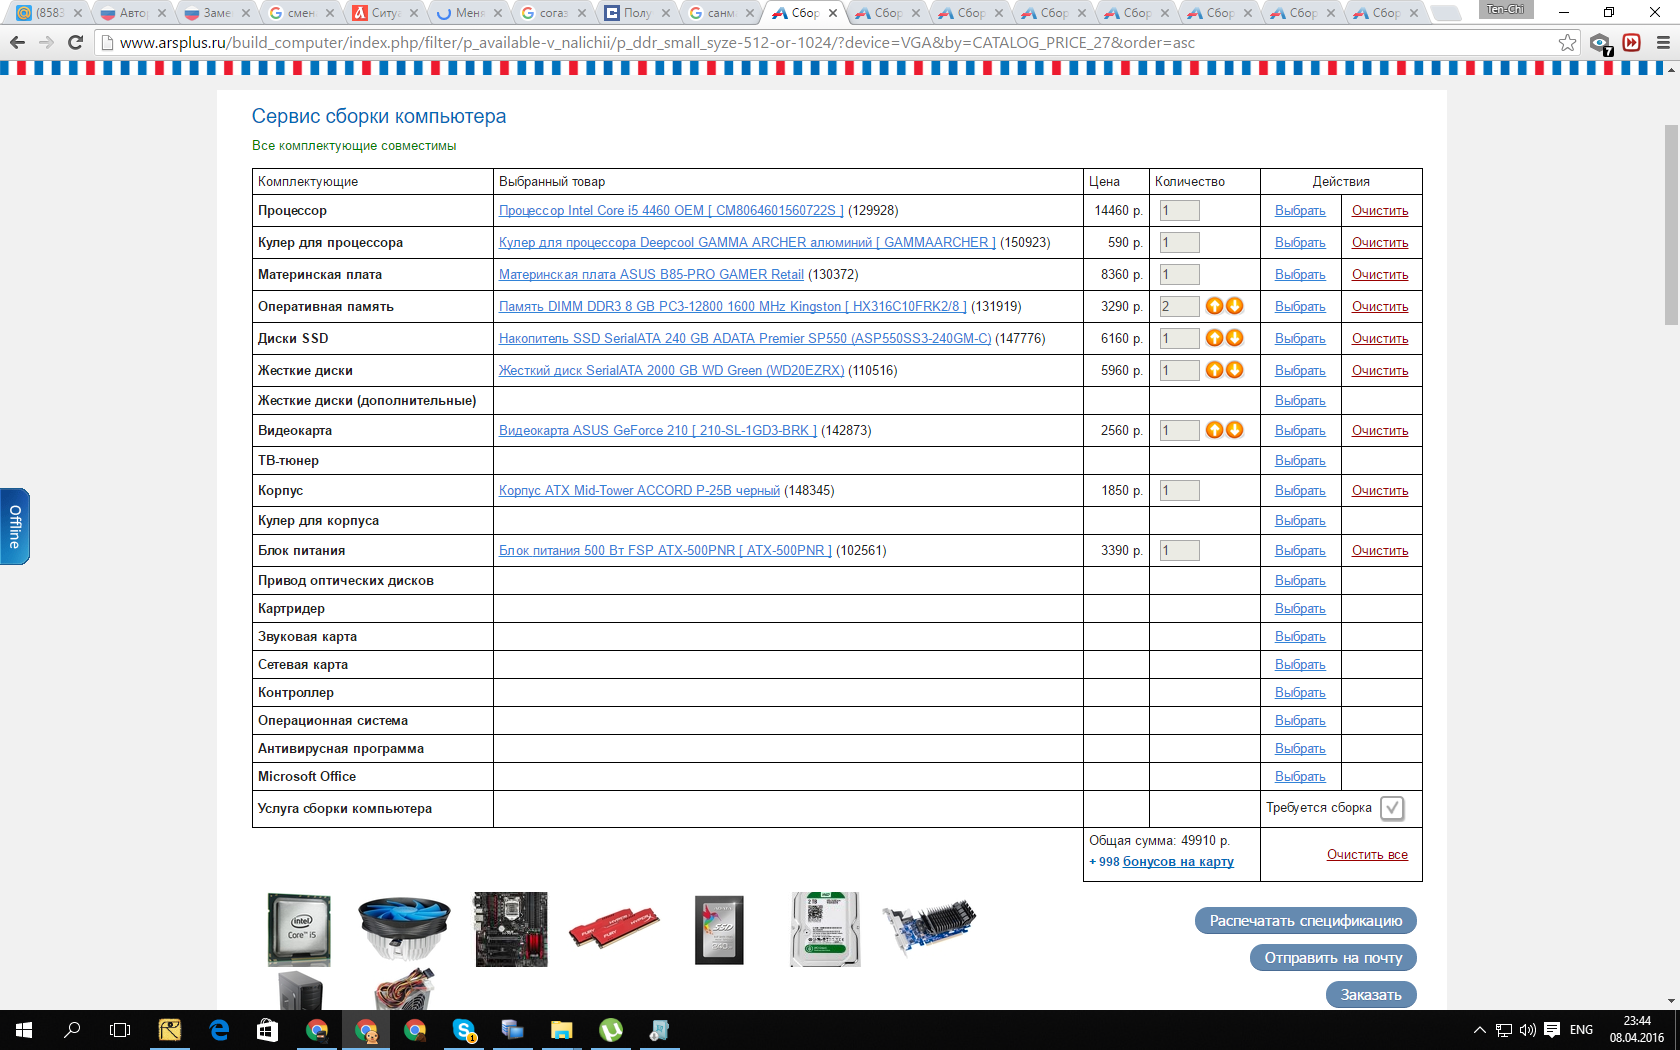Click the WD Green hard drive thumbnail
This screenshot has height=1050, width=1680.
[x=825, y=929]
